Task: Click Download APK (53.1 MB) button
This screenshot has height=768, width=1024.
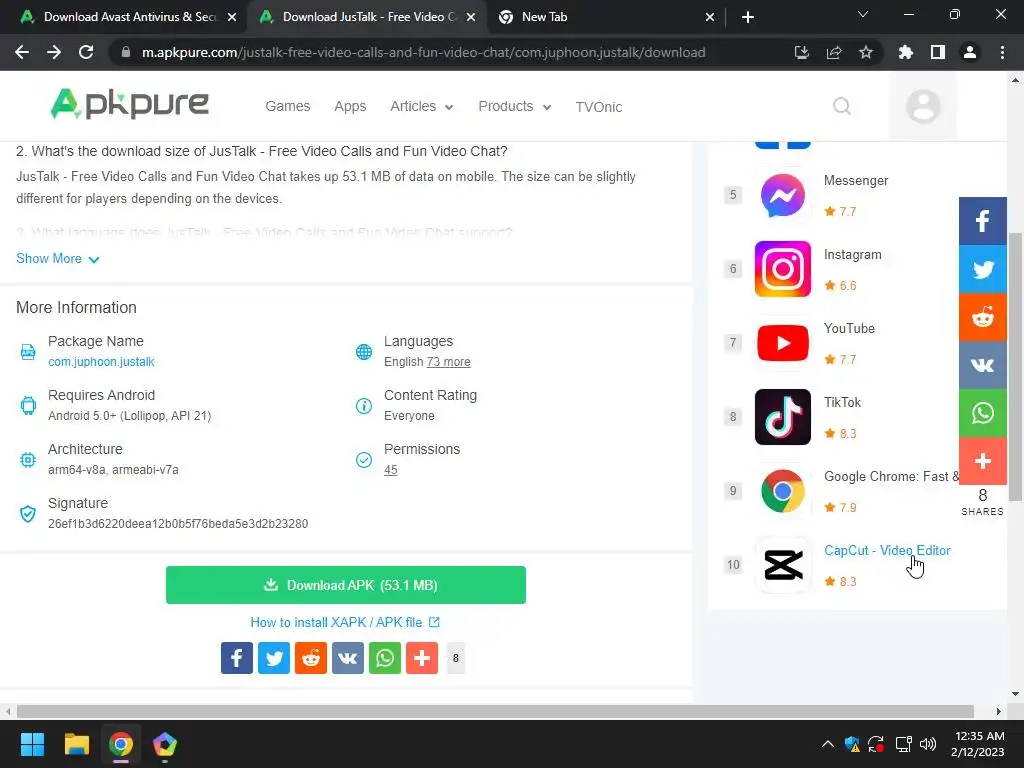Action: [345, 585]
